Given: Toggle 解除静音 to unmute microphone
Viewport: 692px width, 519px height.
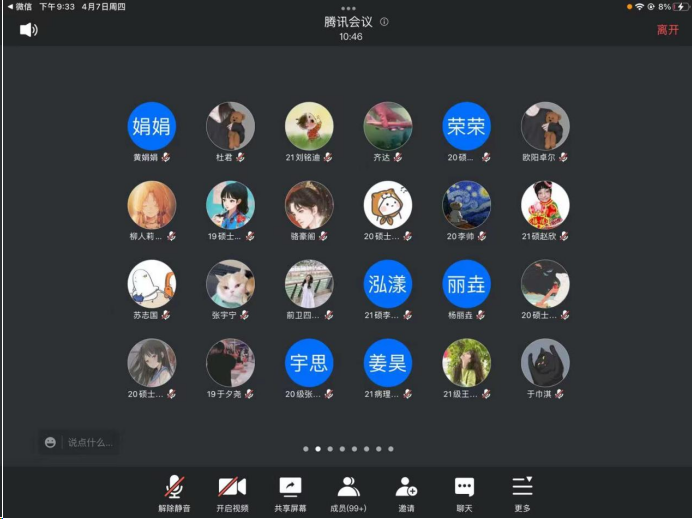Looking at the screenshot, I should (x=174, y=487).
